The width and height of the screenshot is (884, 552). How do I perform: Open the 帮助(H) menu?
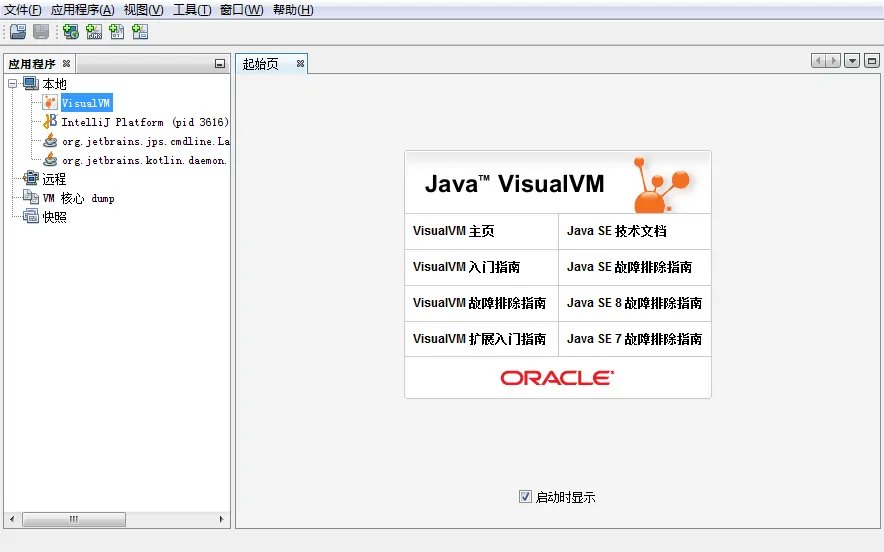coord(293,10)
